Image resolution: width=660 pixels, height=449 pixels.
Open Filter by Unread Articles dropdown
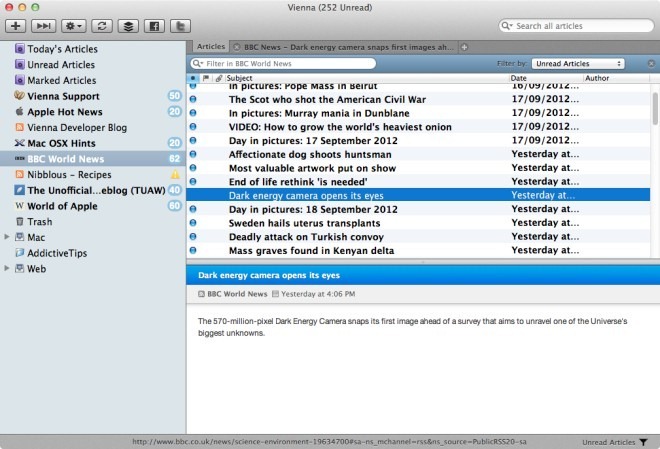(578, 64)
